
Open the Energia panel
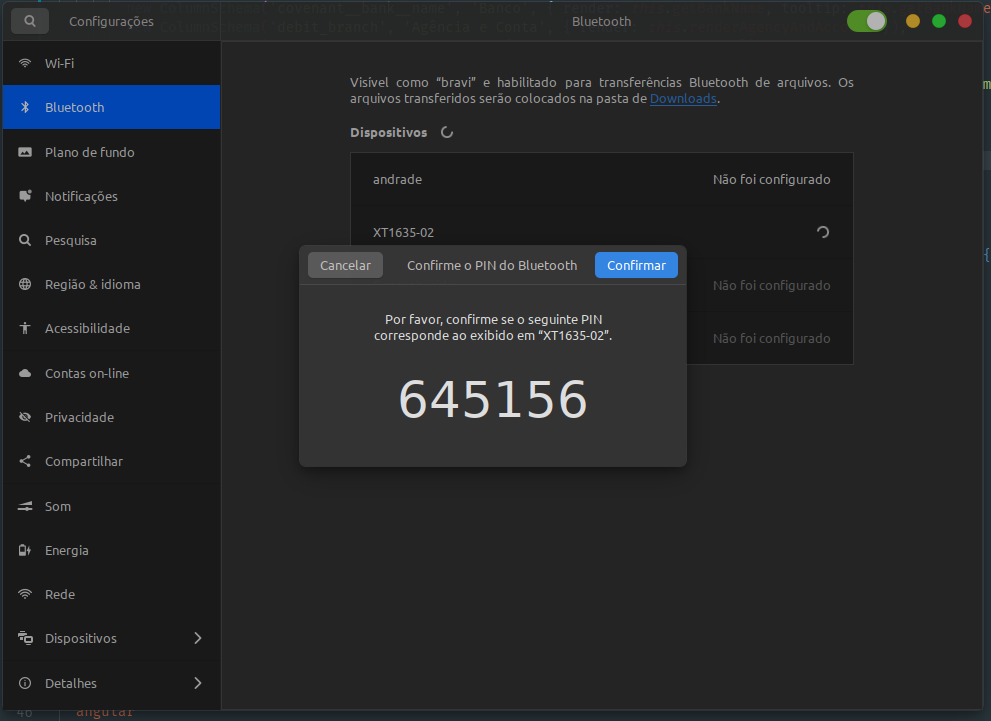[x=111, y=550]
